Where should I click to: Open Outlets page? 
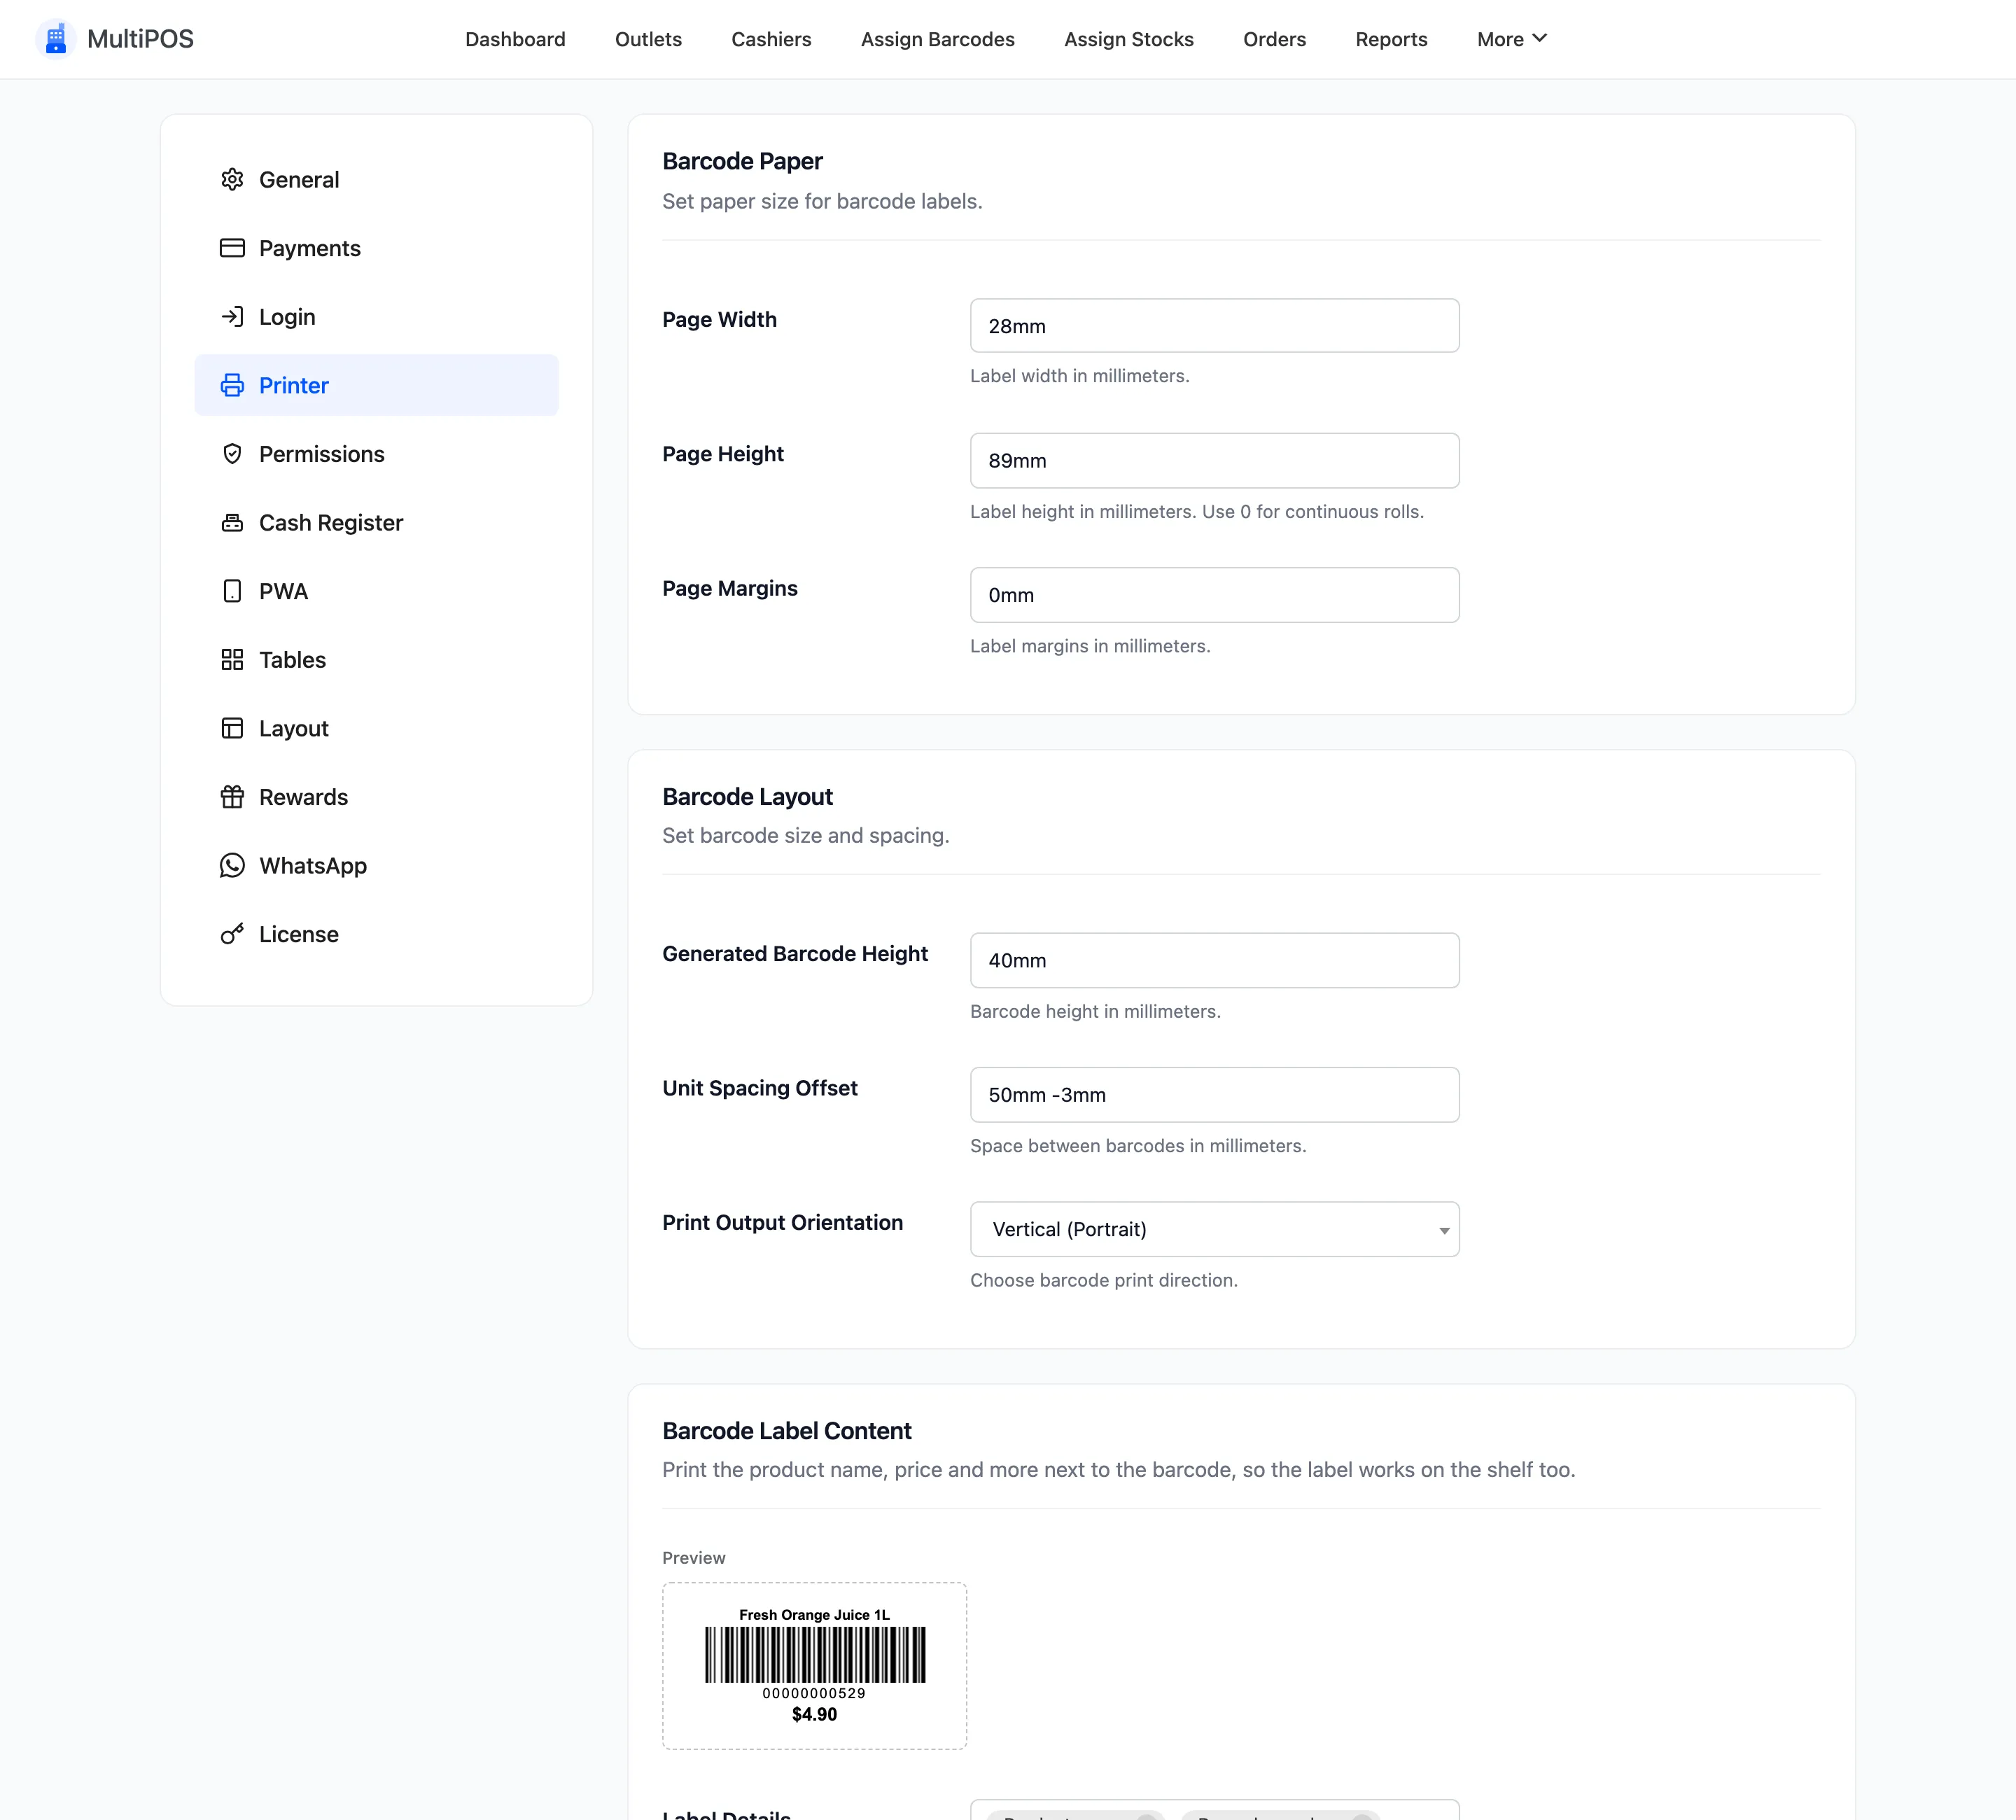(x=648, y=39)
